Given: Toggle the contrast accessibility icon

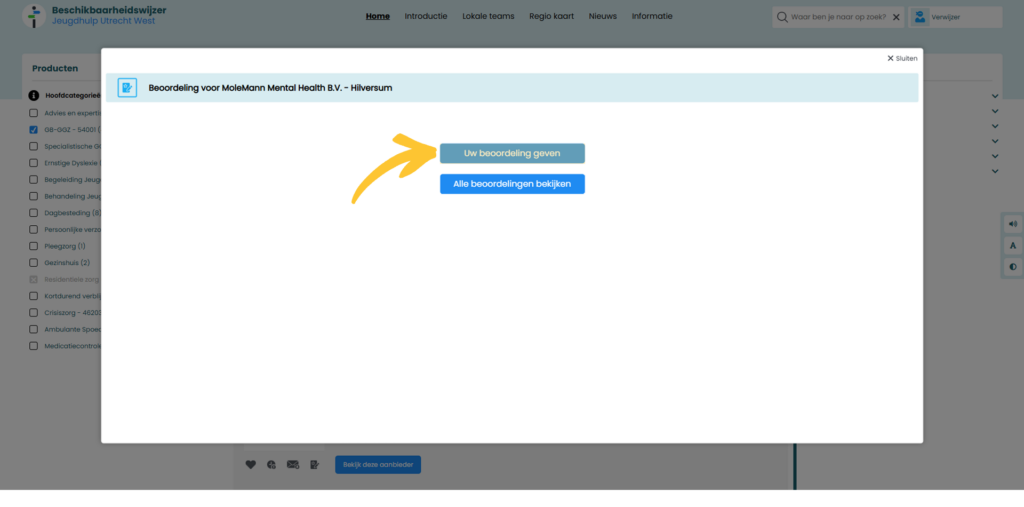Looking at the screenshot, I should 1013,267.
